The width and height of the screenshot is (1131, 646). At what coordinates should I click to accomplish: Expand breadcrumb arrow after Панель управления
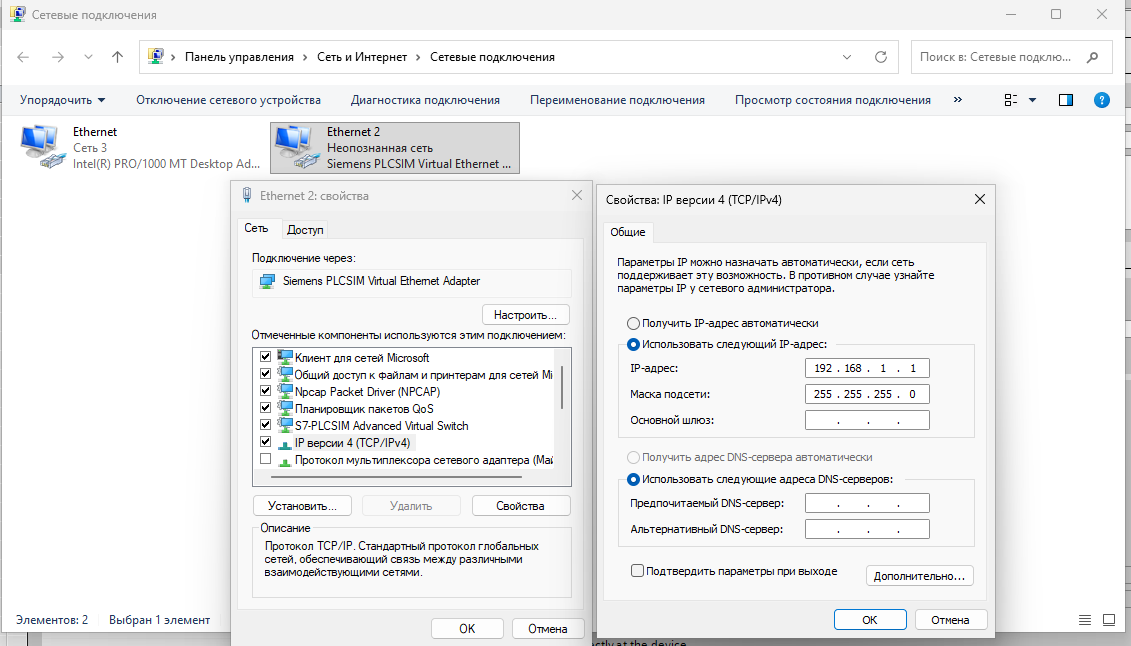click(x=305, y=57)
